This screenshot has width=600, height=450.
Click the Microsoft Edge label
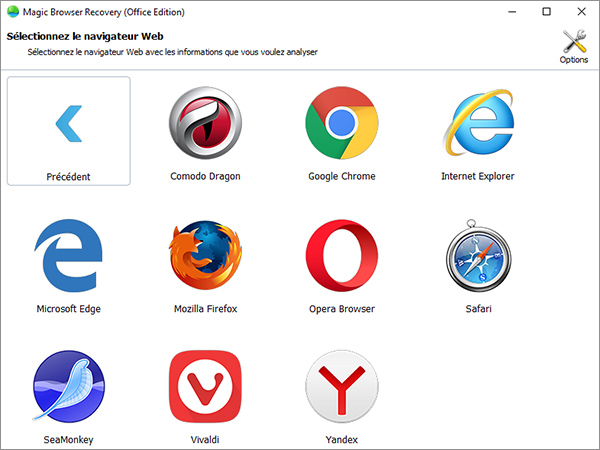click(x=68, y=309)
